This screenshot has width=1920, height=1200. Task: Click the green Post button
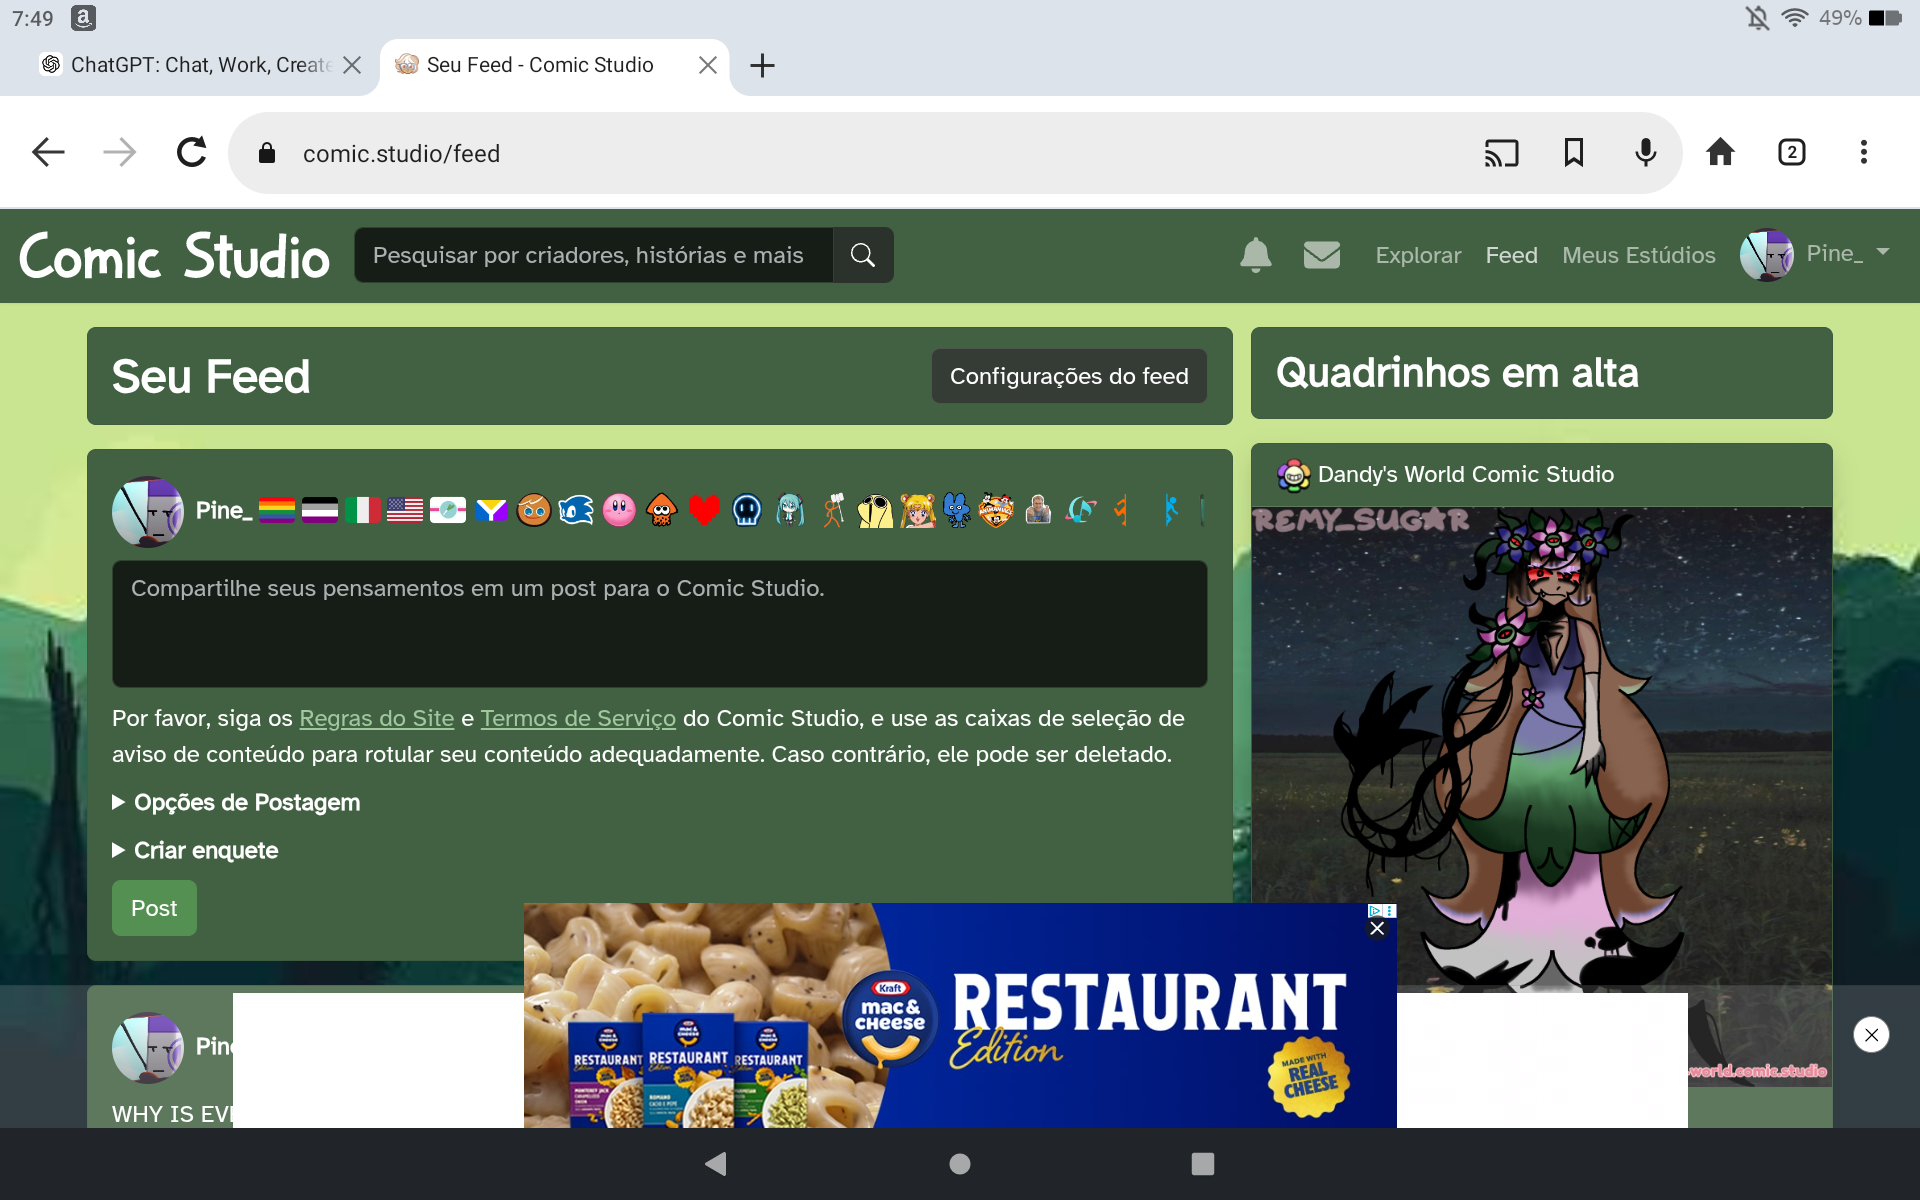tap(154, 908)
